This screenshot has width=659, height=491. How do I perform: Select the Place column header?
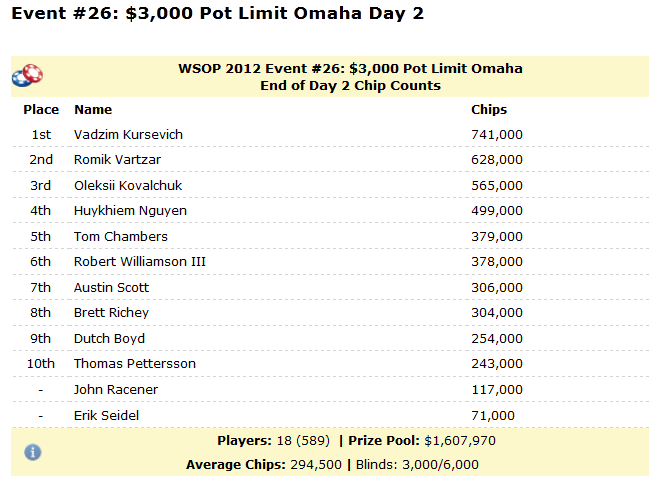point(41,110)
